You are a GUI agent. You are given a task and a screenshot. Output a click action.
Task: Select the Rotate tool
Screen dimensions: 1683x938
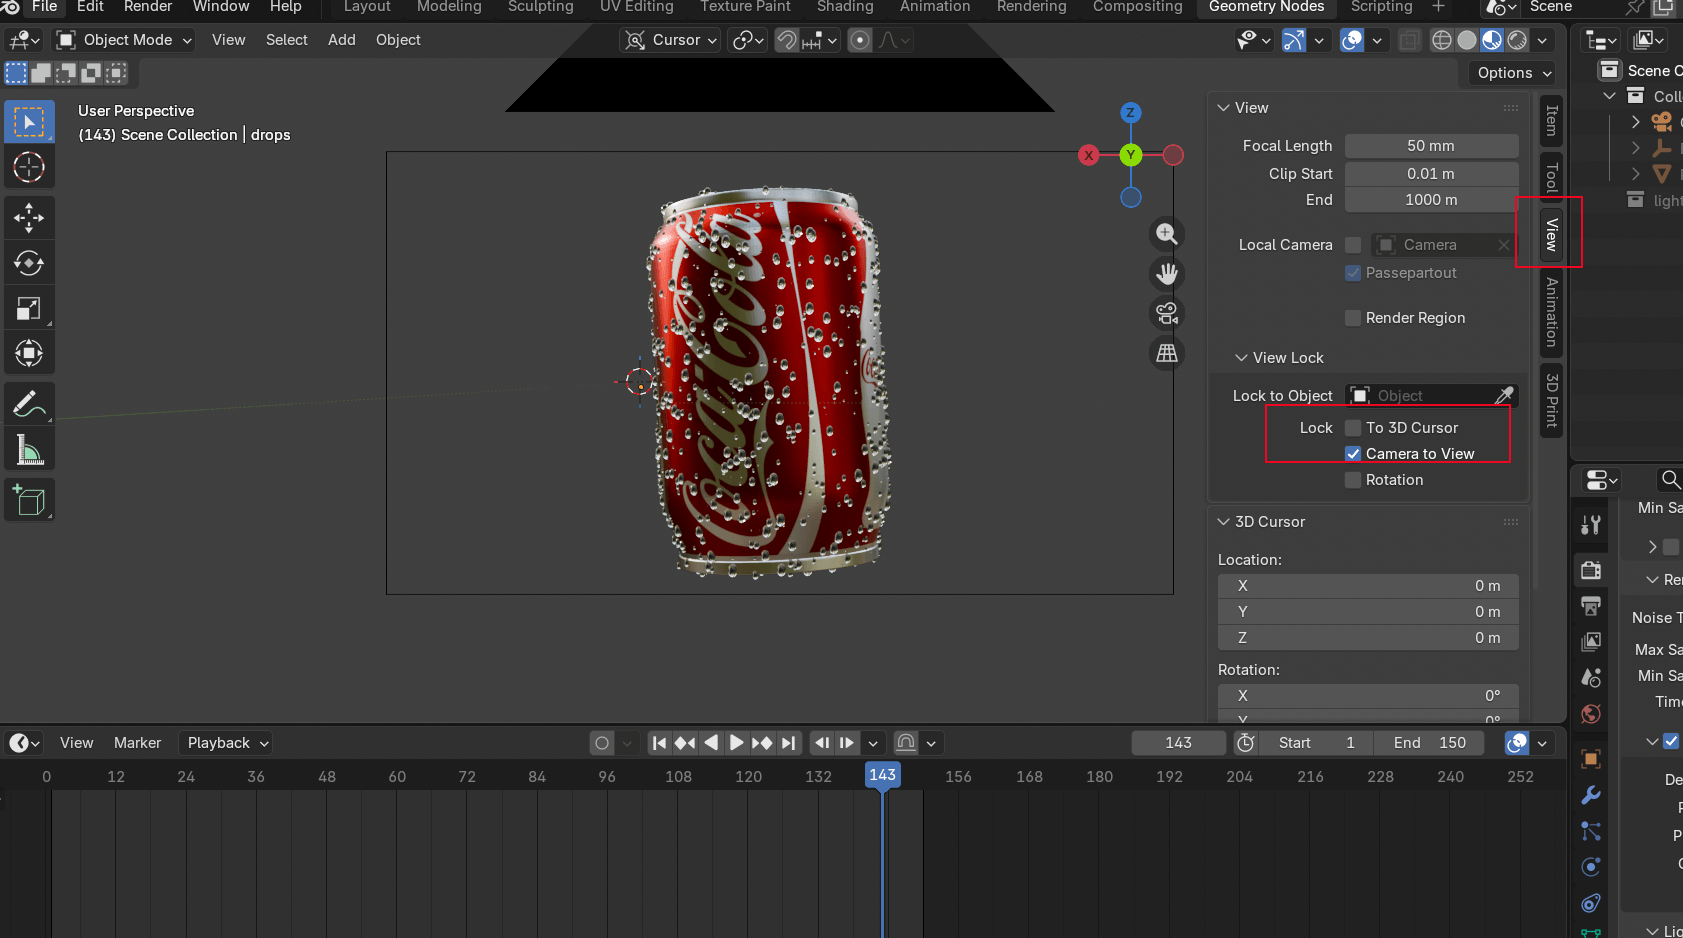click(x=29, y=263)
